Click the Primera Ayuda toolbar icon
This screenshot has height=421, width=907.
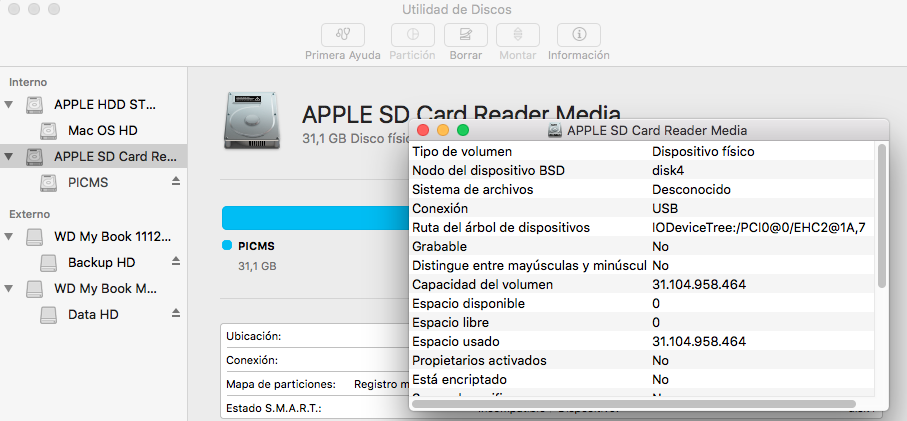click(342, 34)
